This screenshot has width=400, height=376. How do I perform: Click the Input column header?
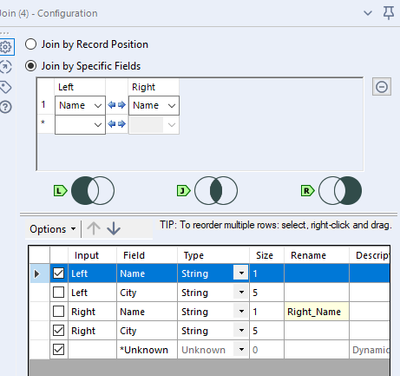tap(93, 255)
